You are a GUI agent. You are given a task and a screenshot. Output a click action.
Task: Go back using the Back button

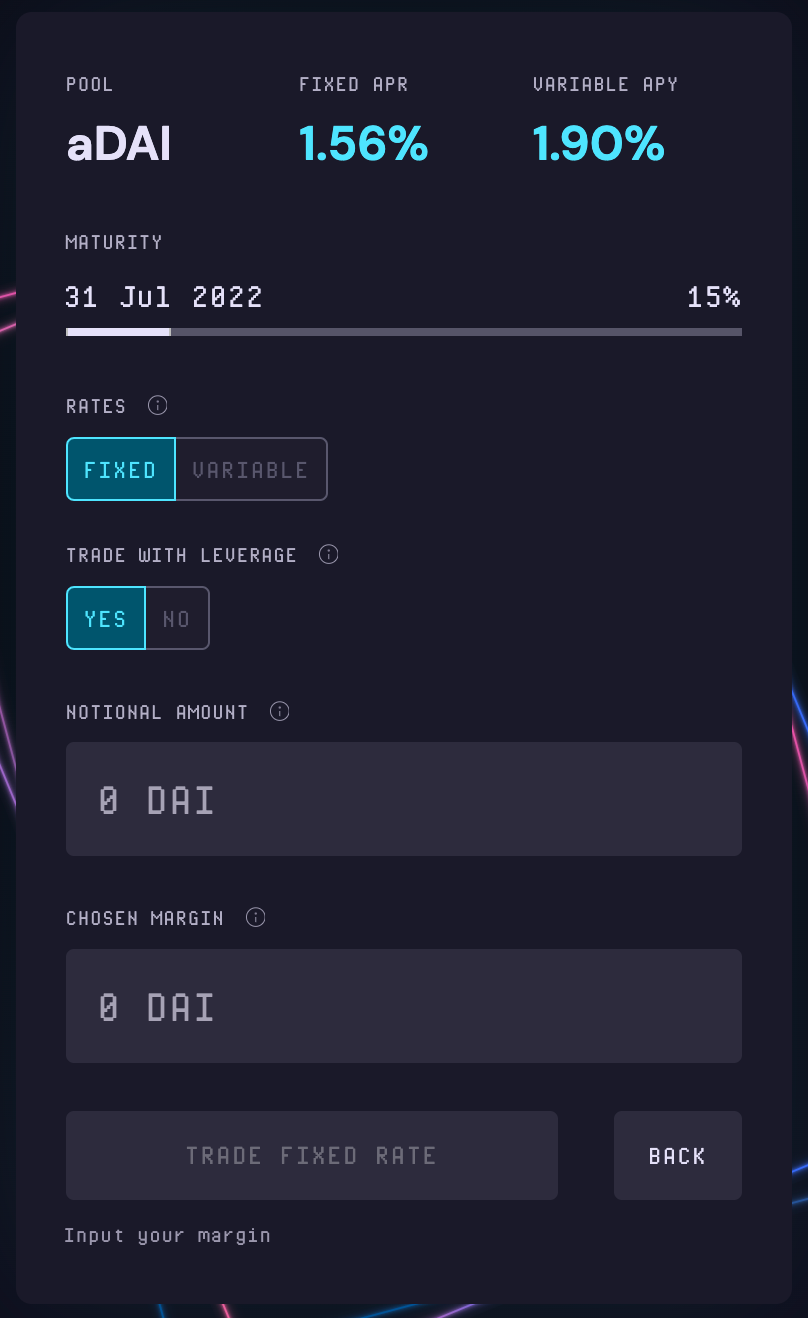tap(677, 1155)
